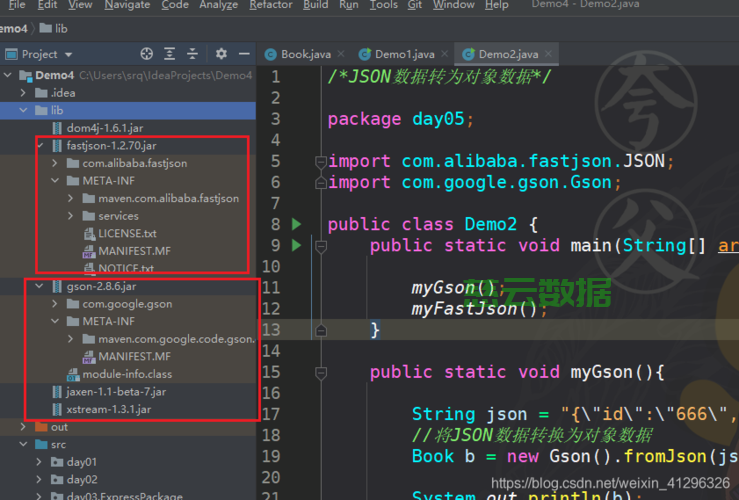Click the Locate/Select Opened File target icon
This screenshot has height=500, width=739.
pos(147,54)
